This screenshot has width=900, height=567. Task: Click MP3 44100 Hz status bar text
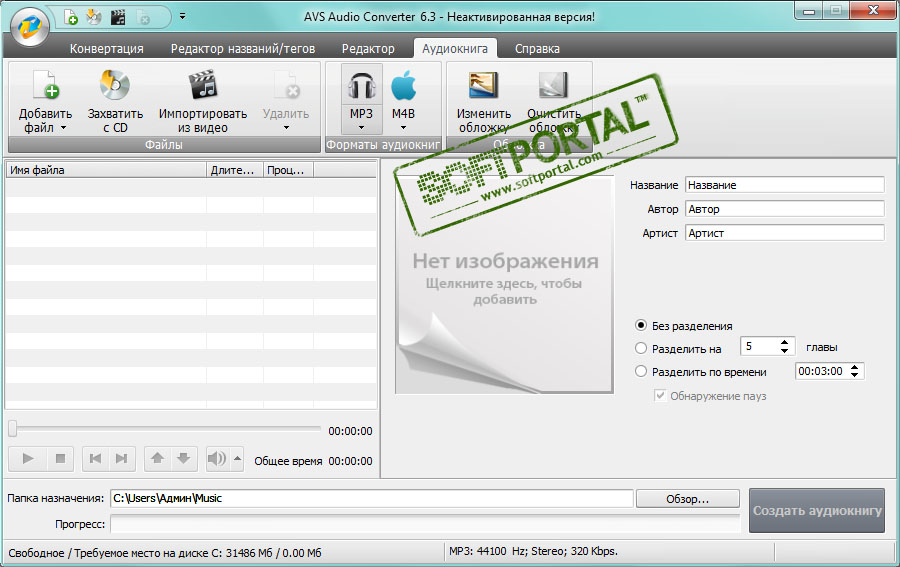533,552
